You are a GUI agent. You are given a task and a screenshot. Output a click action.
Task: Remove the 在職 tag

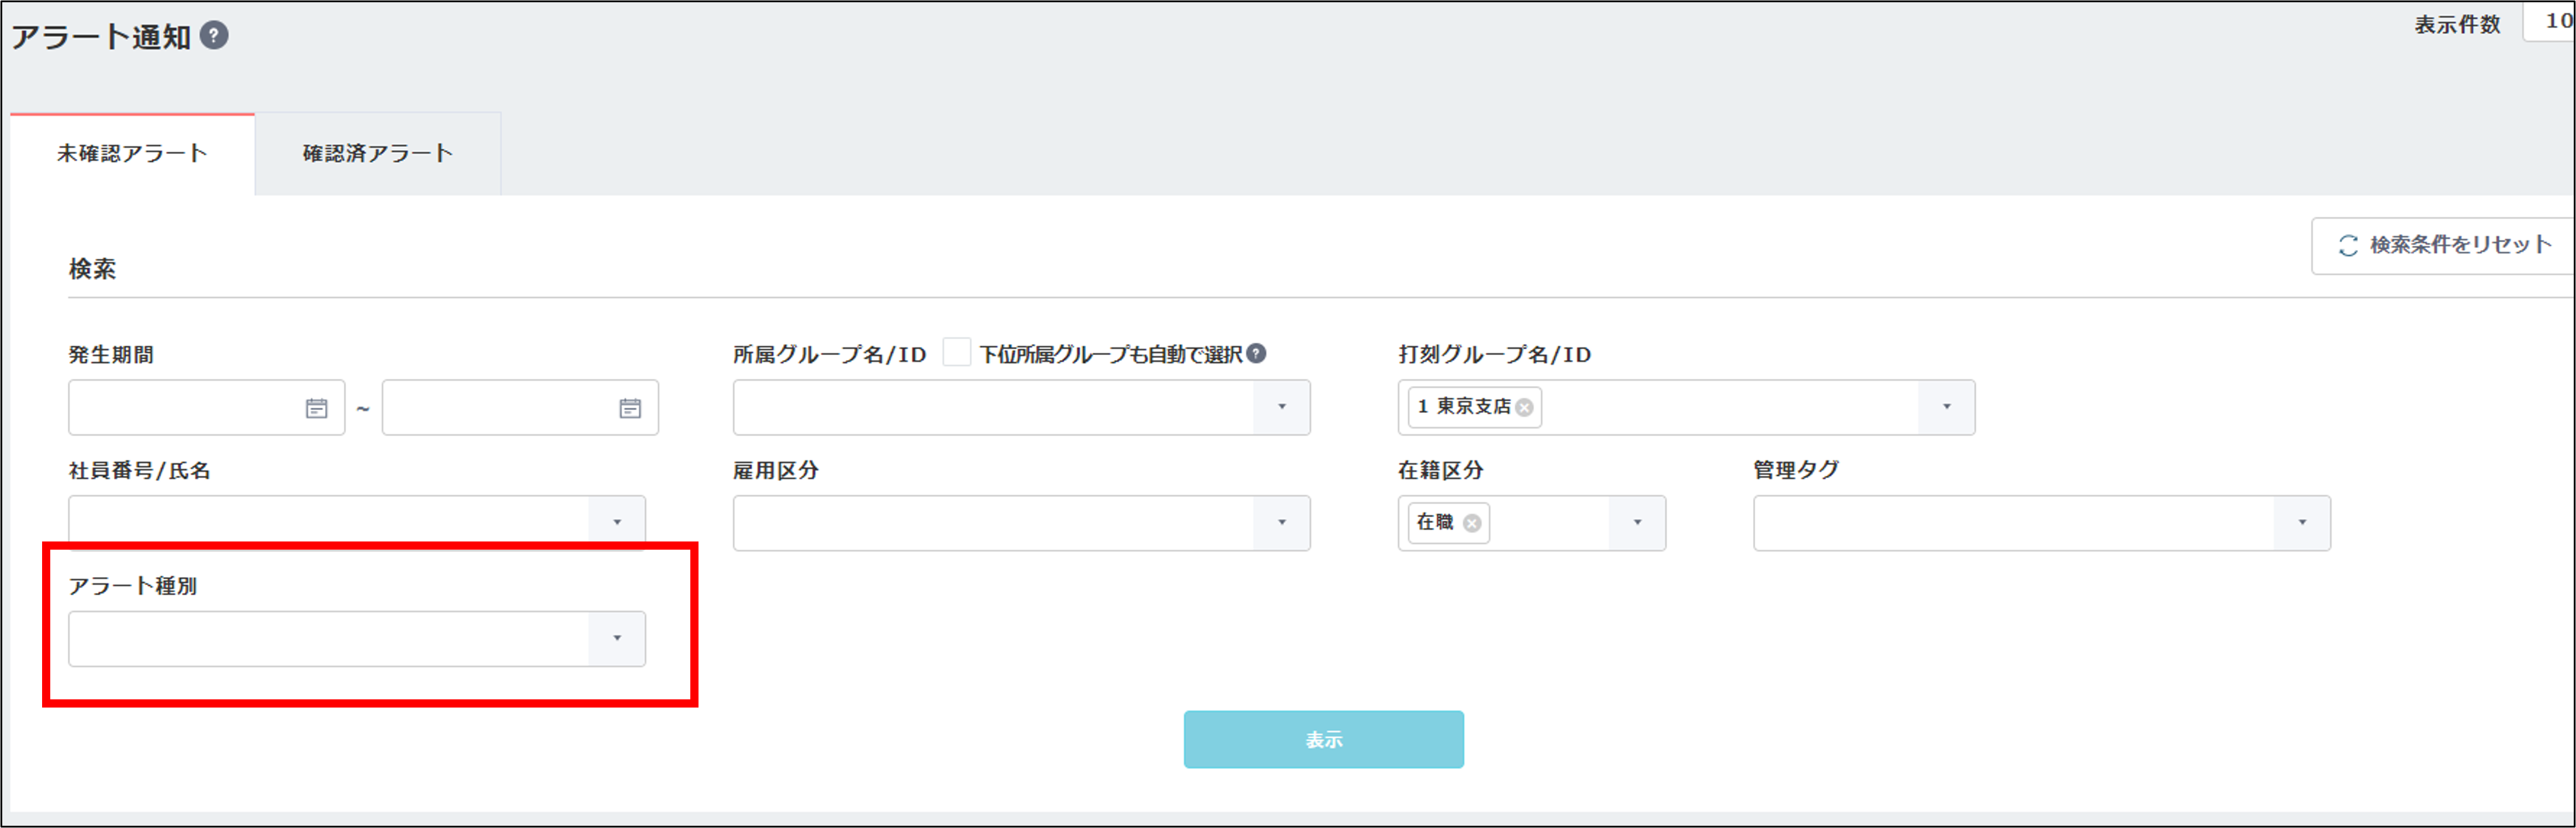pyautogui.click(x=1472, y=523)
